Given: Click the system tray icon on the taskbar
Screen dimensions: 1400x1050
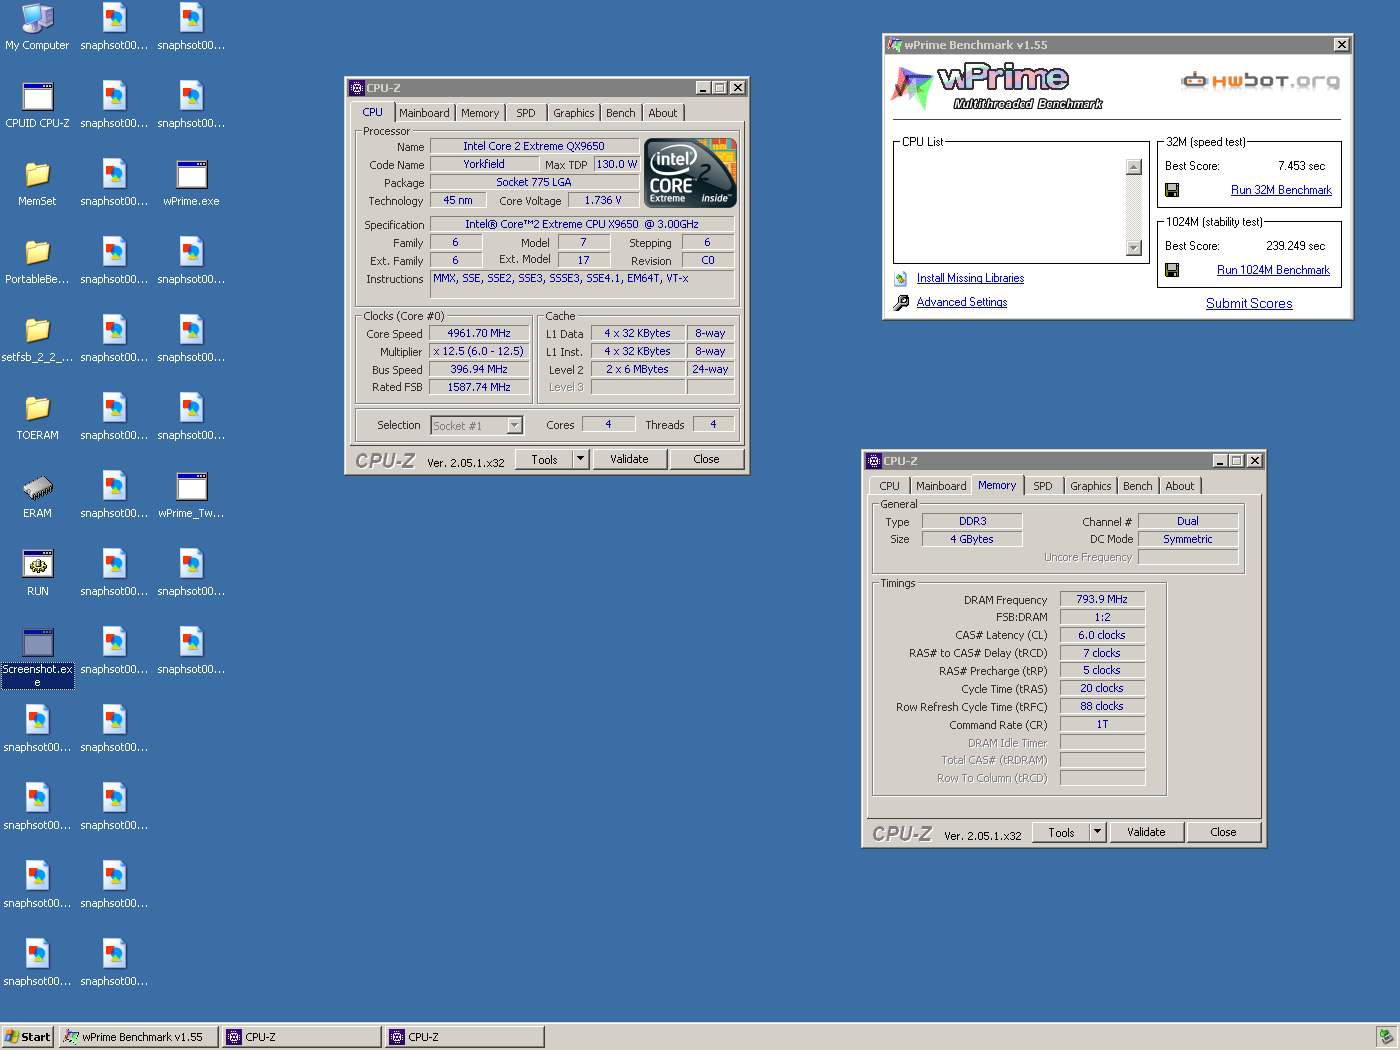Looking at the screenshot, I should pyautogui.click(x=1386, y=1037).
